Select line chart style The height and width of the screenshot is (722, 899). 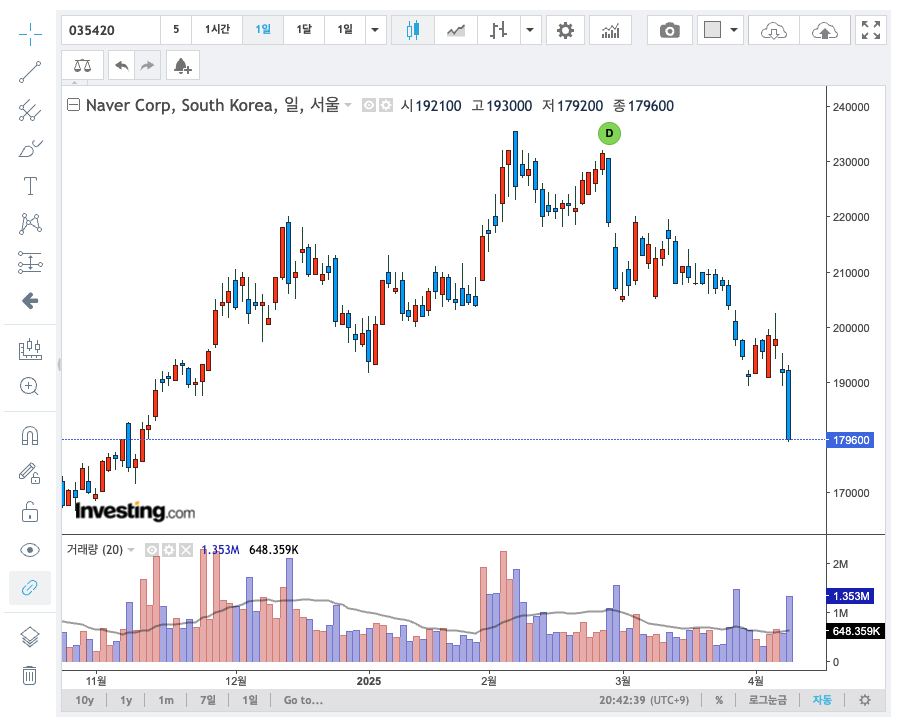[x=456, y=30]
